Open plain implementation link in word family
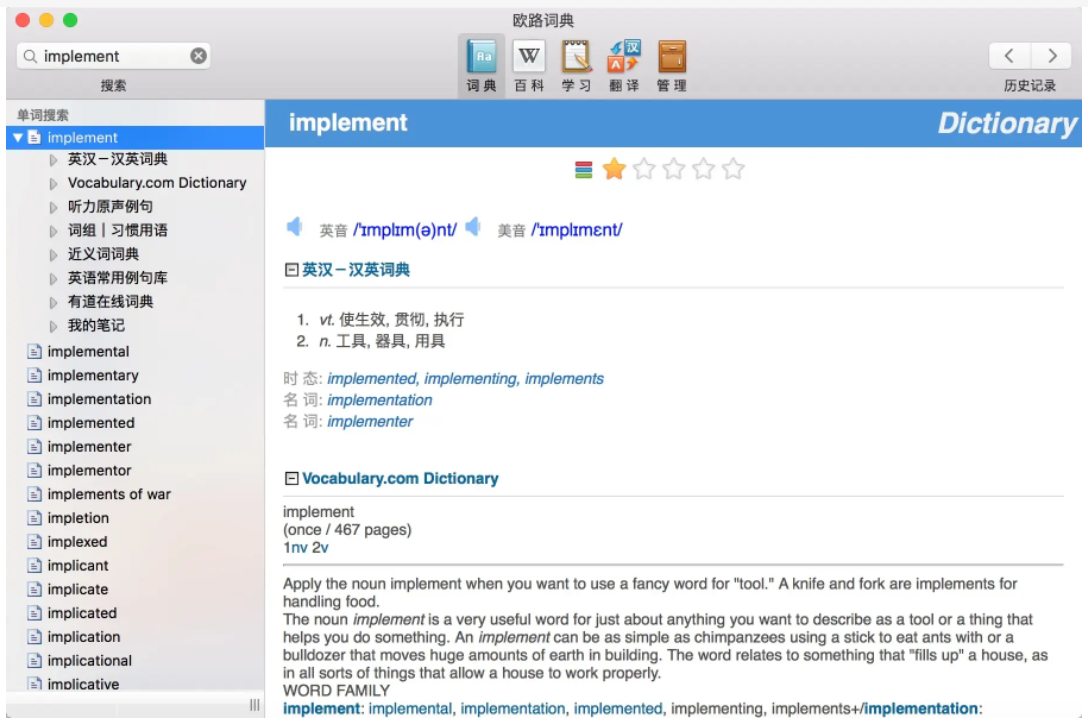 coord(513,709)
